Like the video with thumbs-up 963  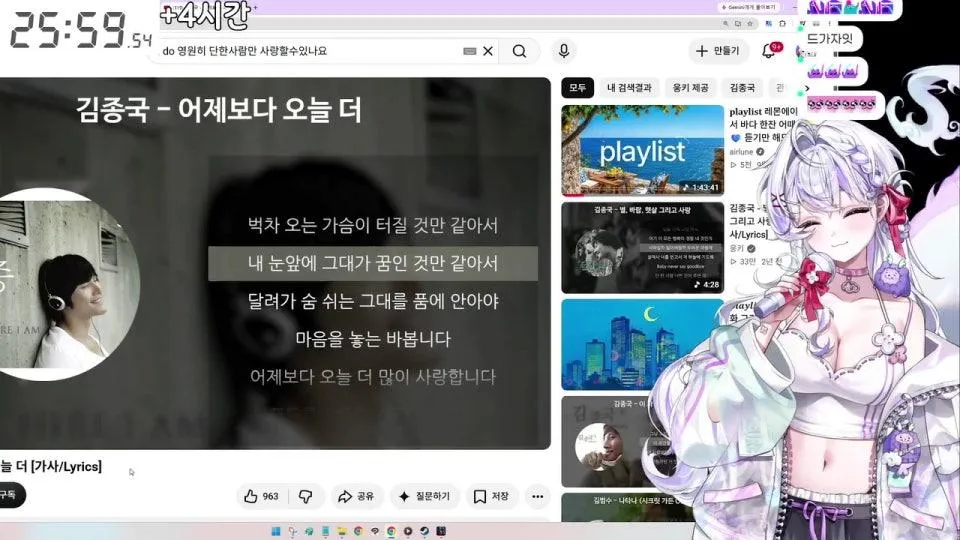pos(262,497)
